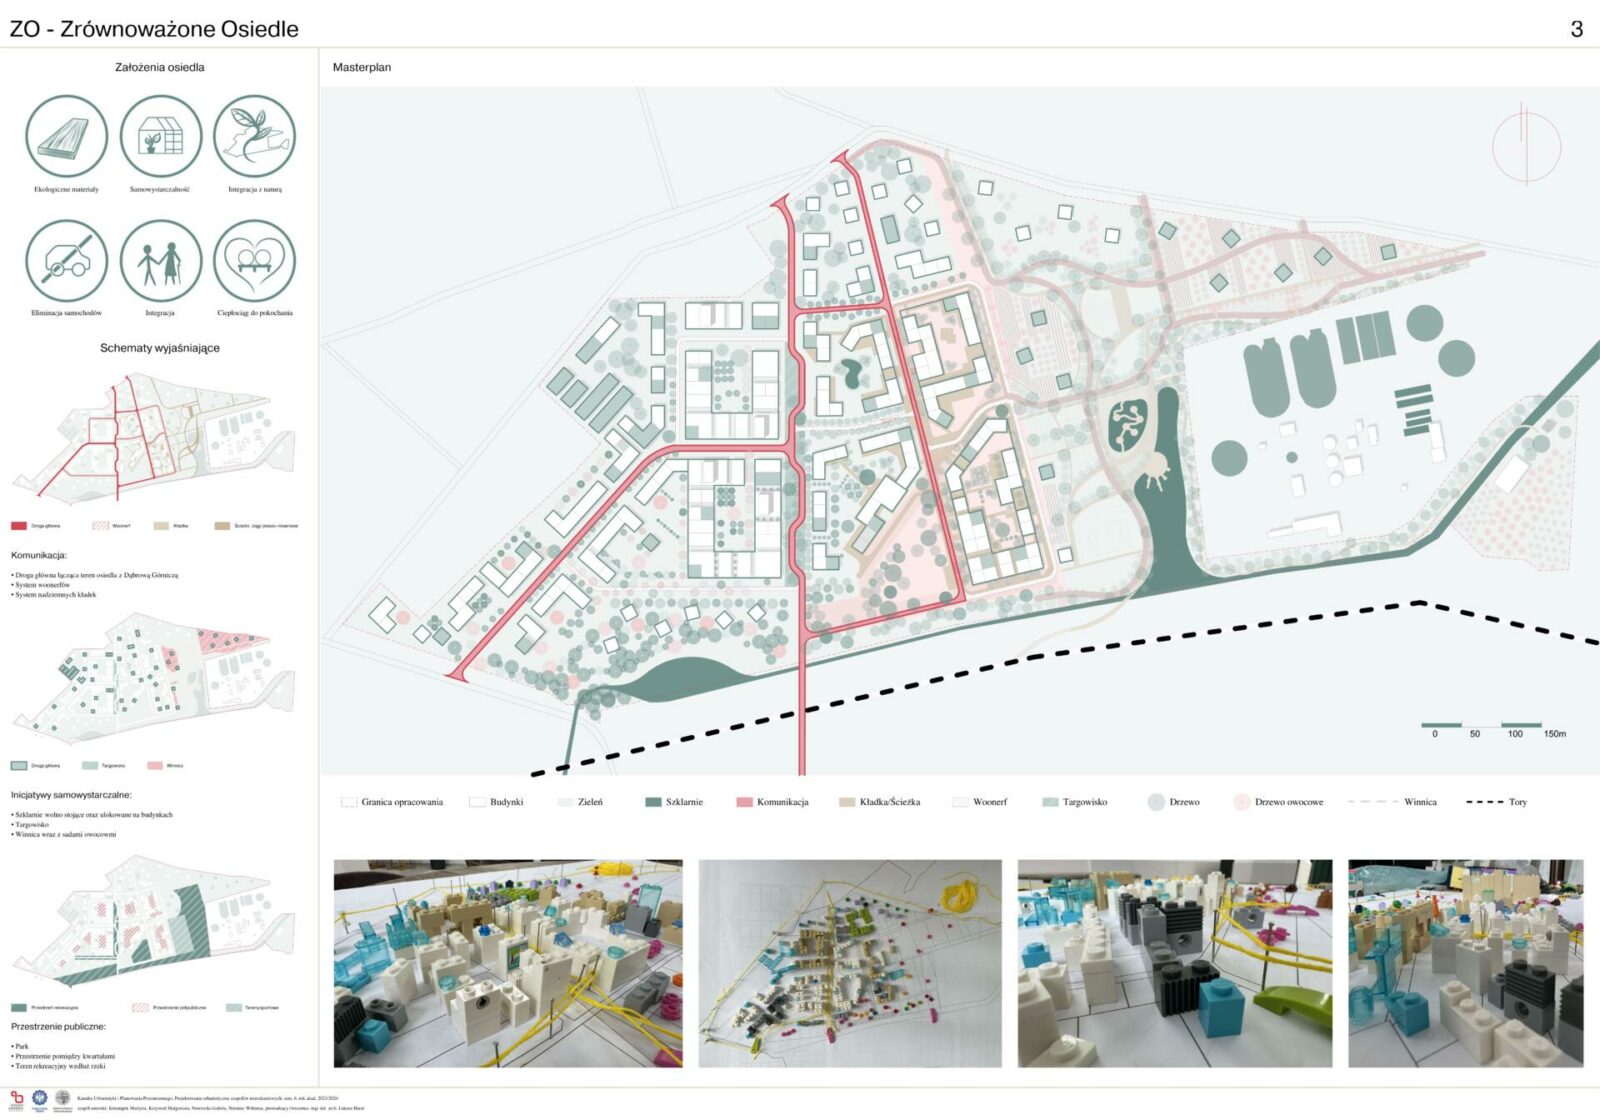Click the red logo in the footer
The image size is (1600, 1120).
tap(16, 1100)
